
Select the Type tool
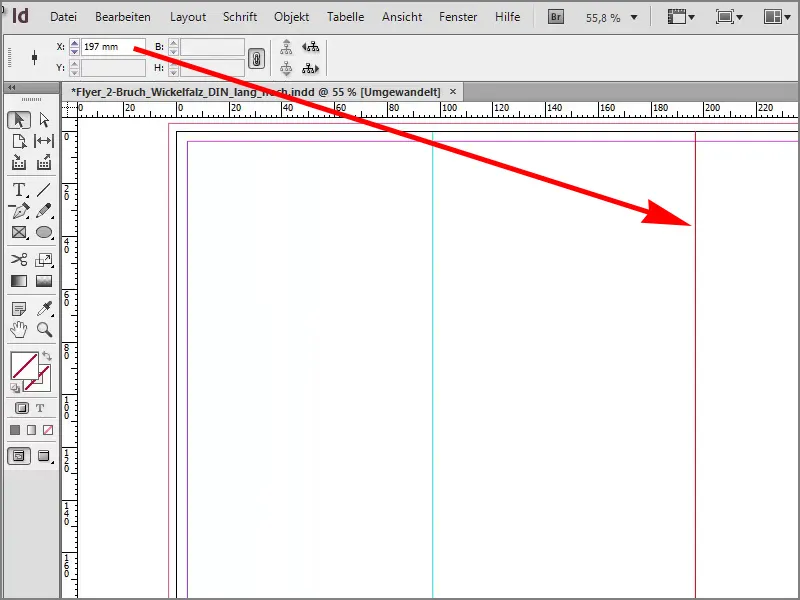point(19,190)
